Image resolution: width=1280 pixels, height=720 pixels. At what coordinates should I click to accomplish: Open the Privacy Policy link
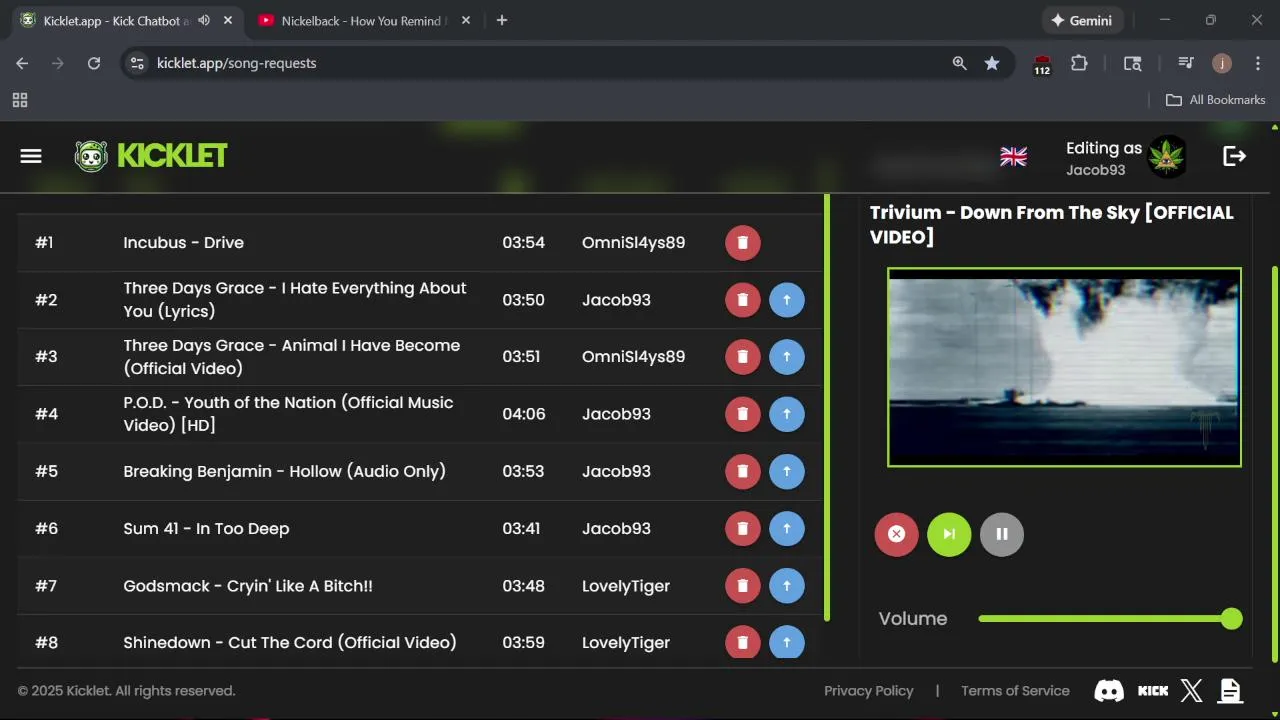[x=869, y=691]
